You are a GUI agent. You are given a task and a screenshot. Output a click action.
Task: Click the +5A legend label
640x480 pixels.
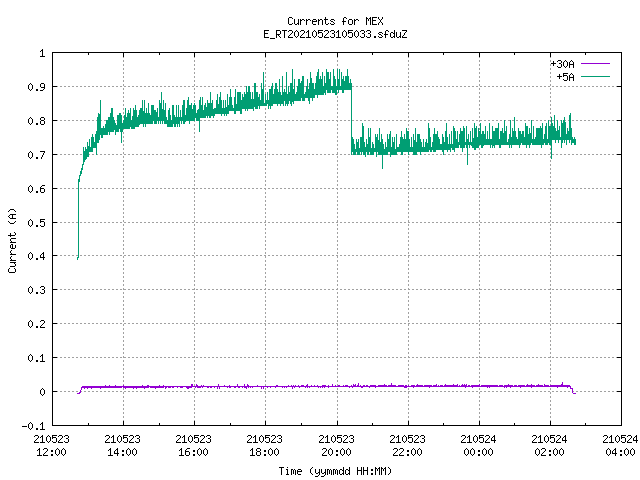pyautogui.click(x=566, y=77)
